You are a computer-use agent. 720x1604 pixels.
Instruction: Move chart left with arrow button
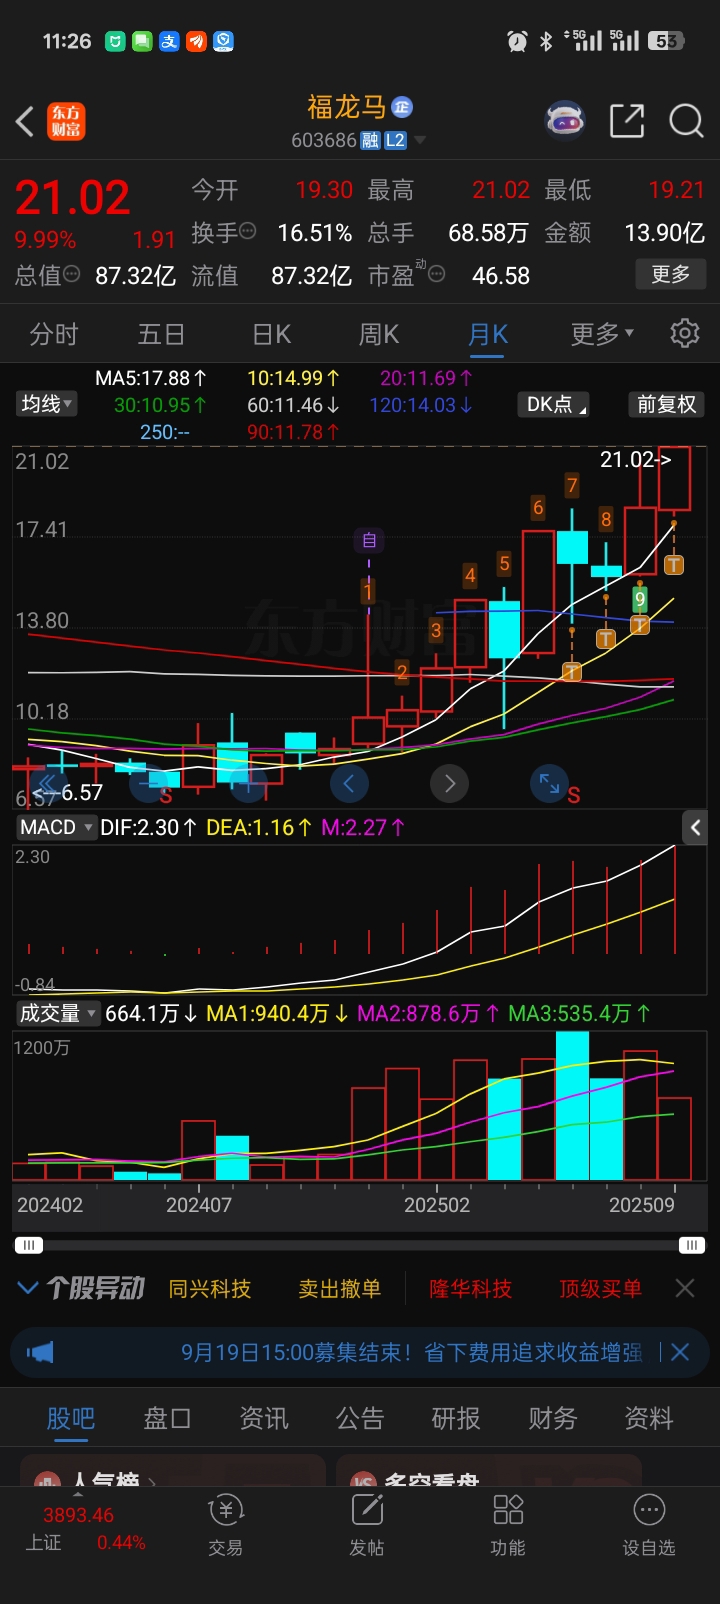[348, 783]
